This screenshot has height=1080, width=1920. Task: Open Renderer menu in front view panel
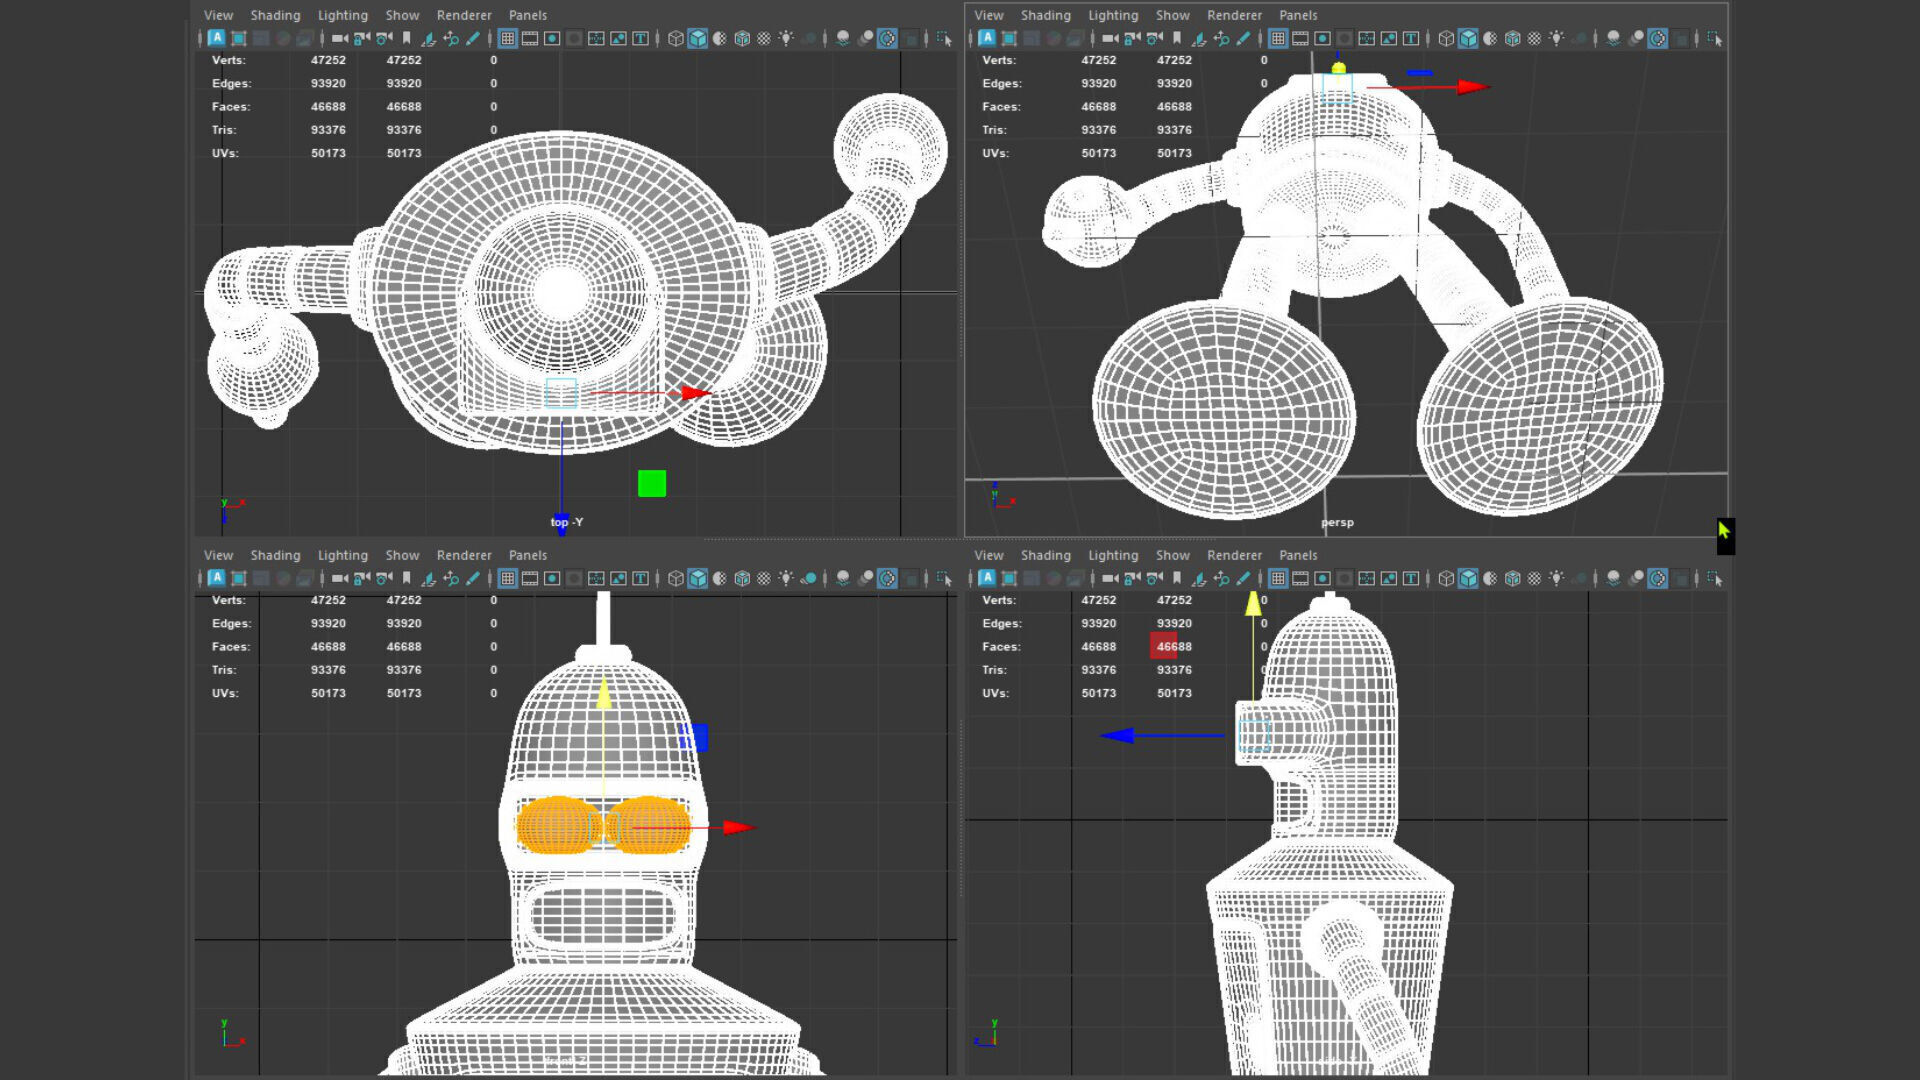click(x=464, y=555)
